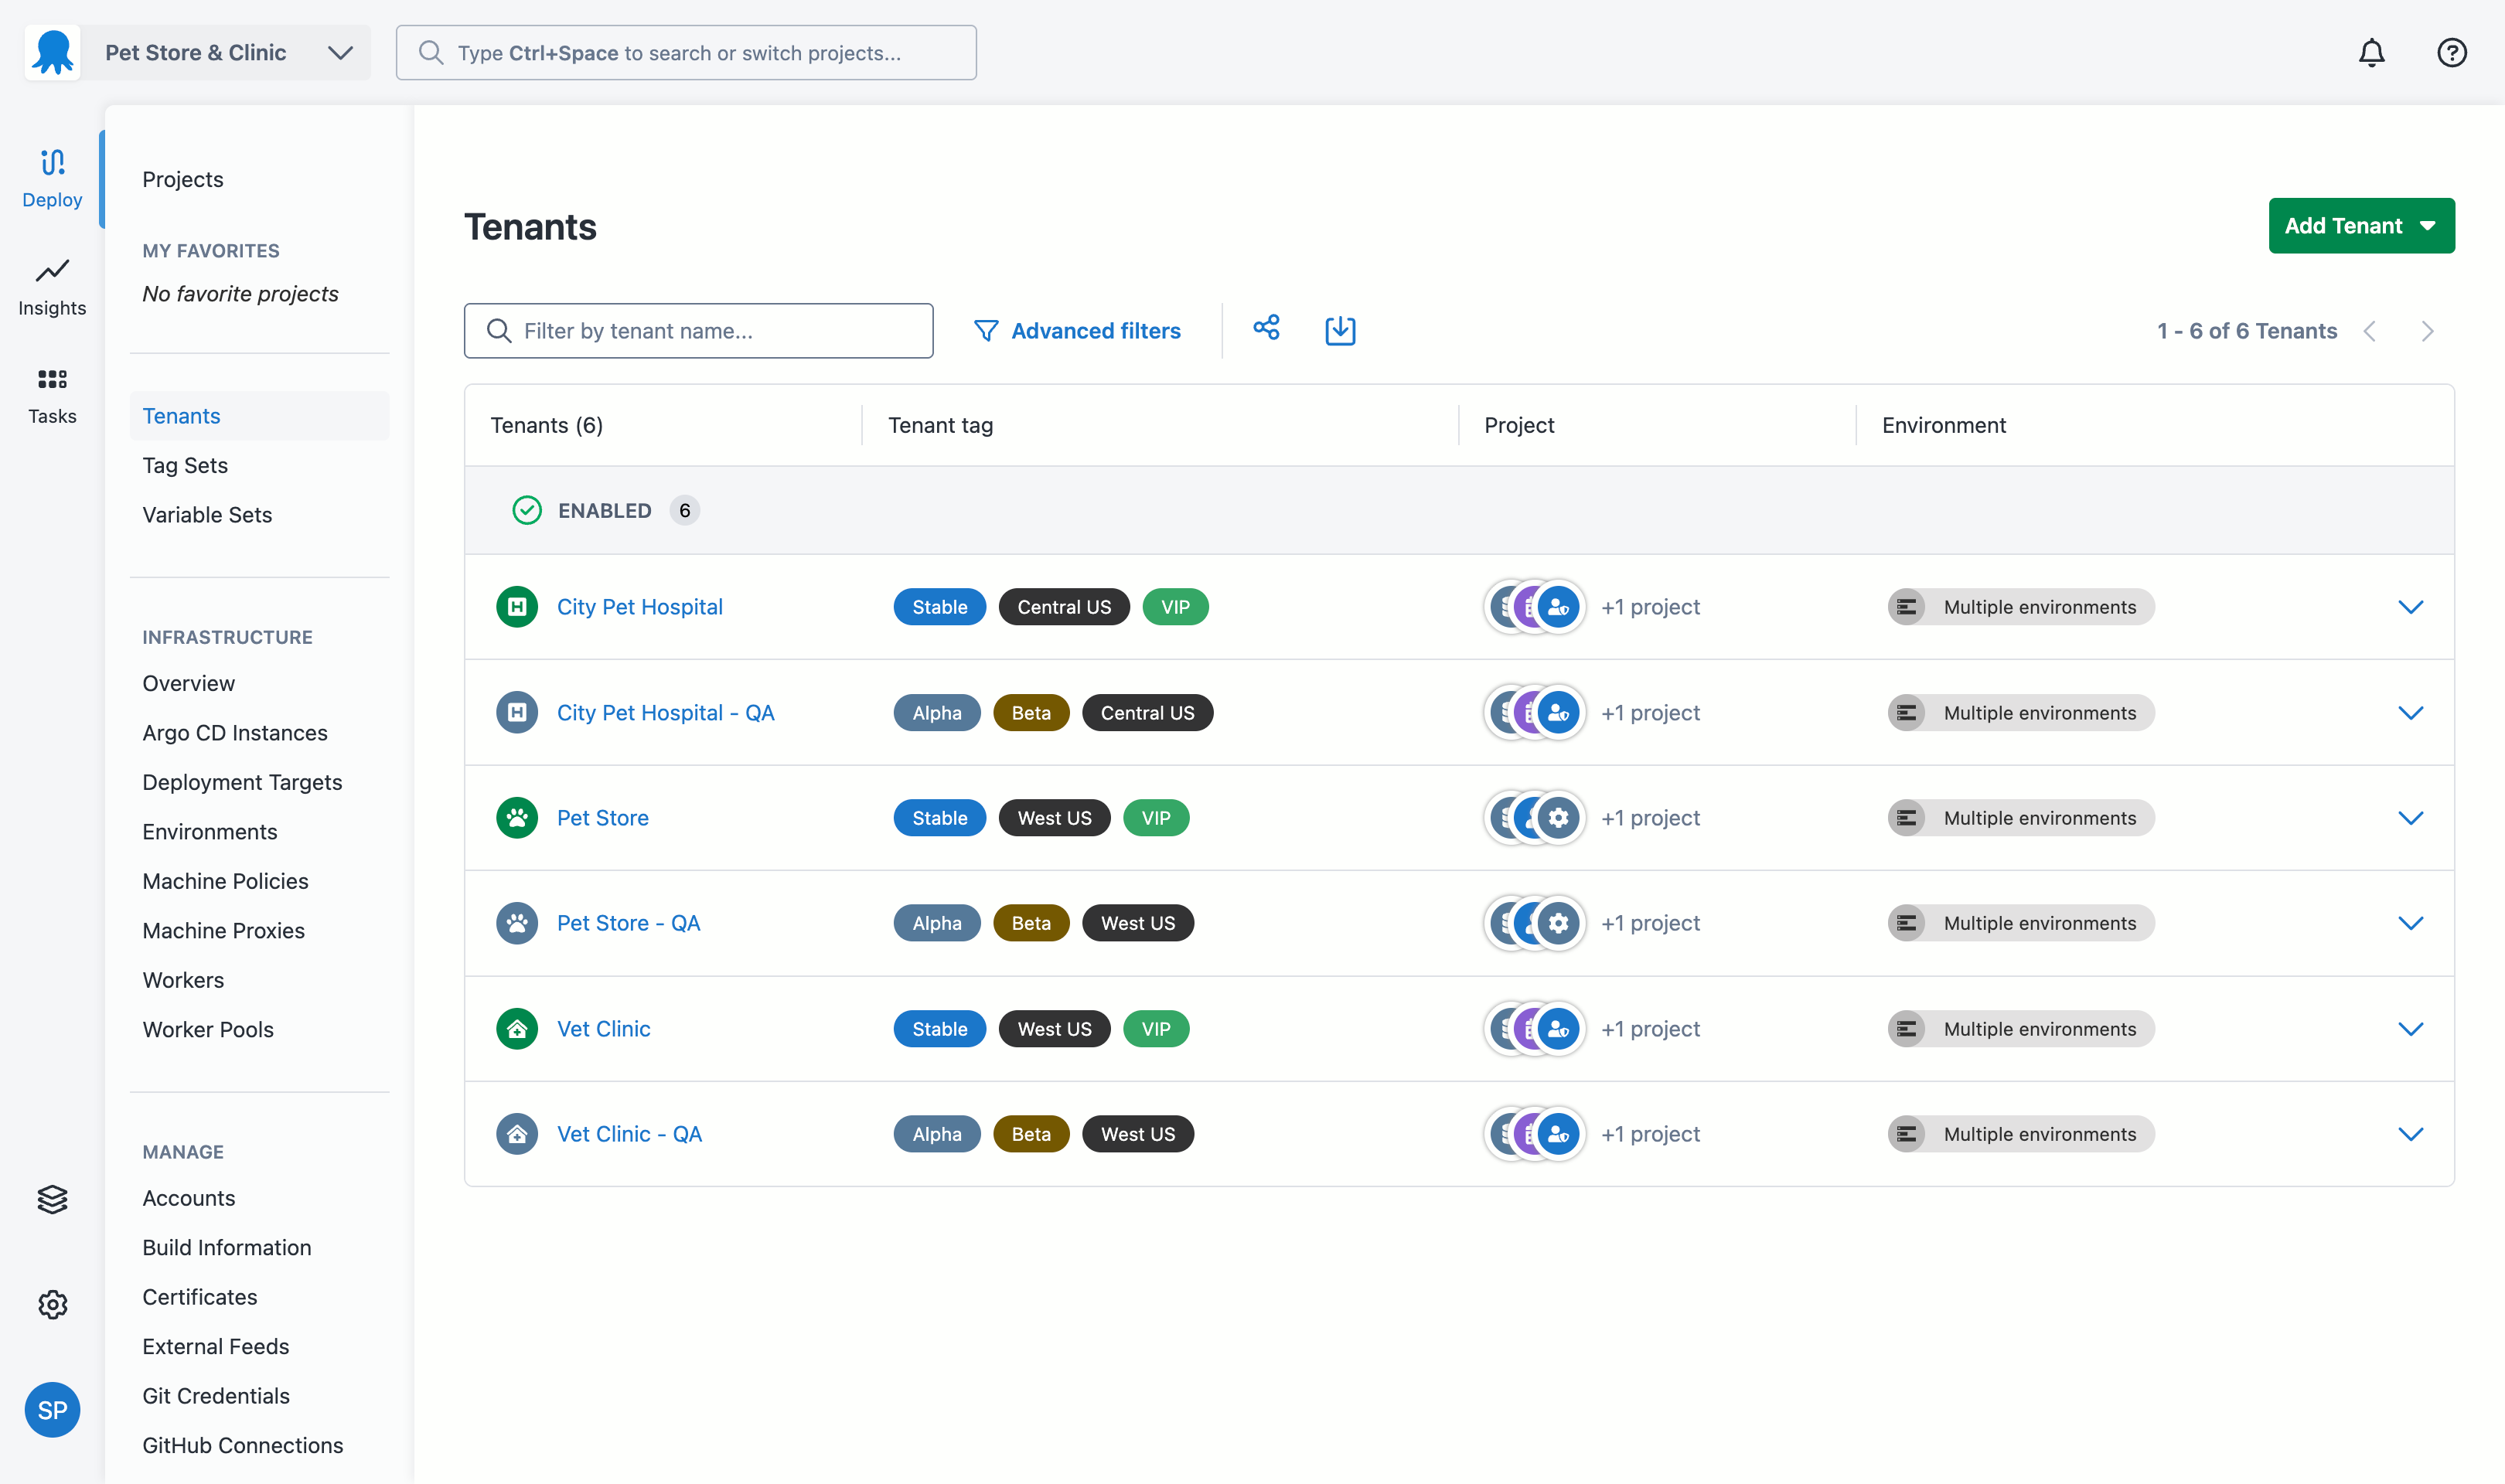Click the VIP tag on Vet Clinic
2505x1484 pixels.
[1155, 1029]
